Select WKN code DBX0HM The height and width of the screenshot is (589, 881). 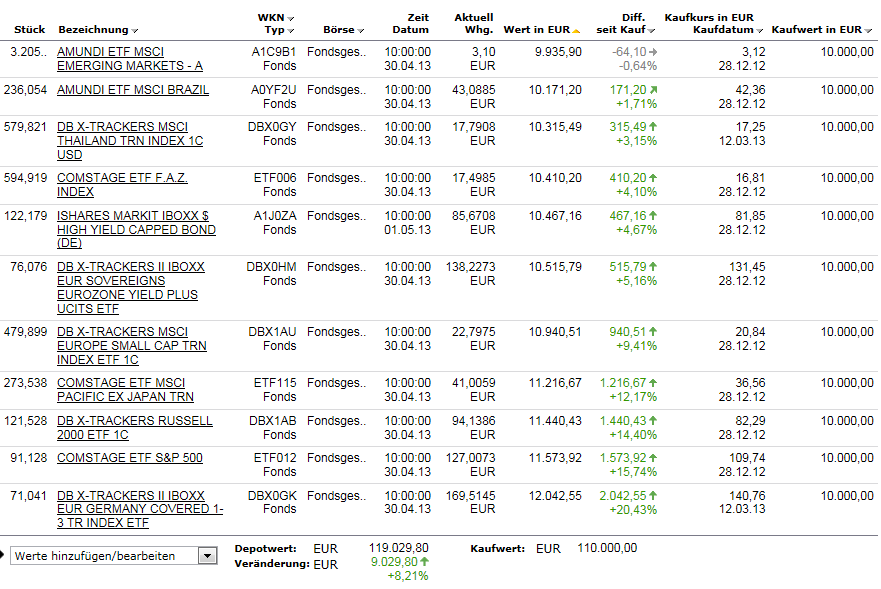271,266
